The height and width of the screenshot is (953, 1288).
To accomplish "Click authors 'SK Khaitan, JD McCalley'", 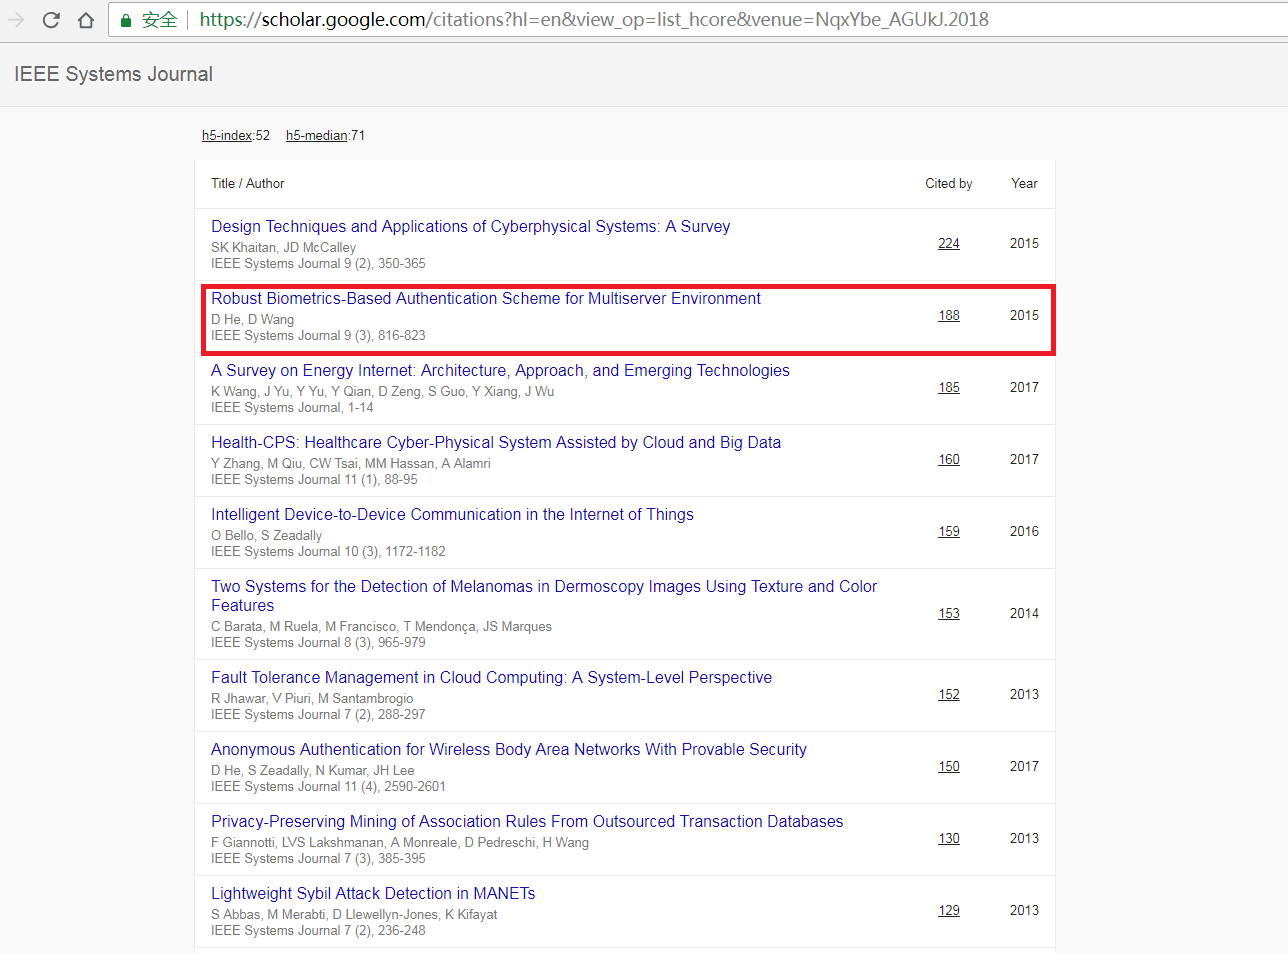I will tap(283, 248).
